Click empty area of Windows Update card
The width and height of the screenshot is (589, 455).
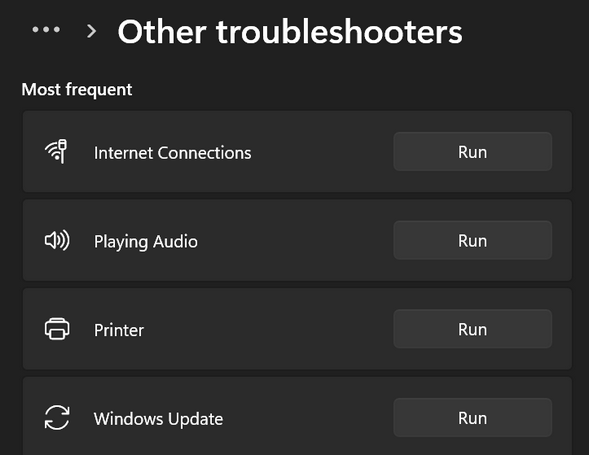click(x=308, y=417)
